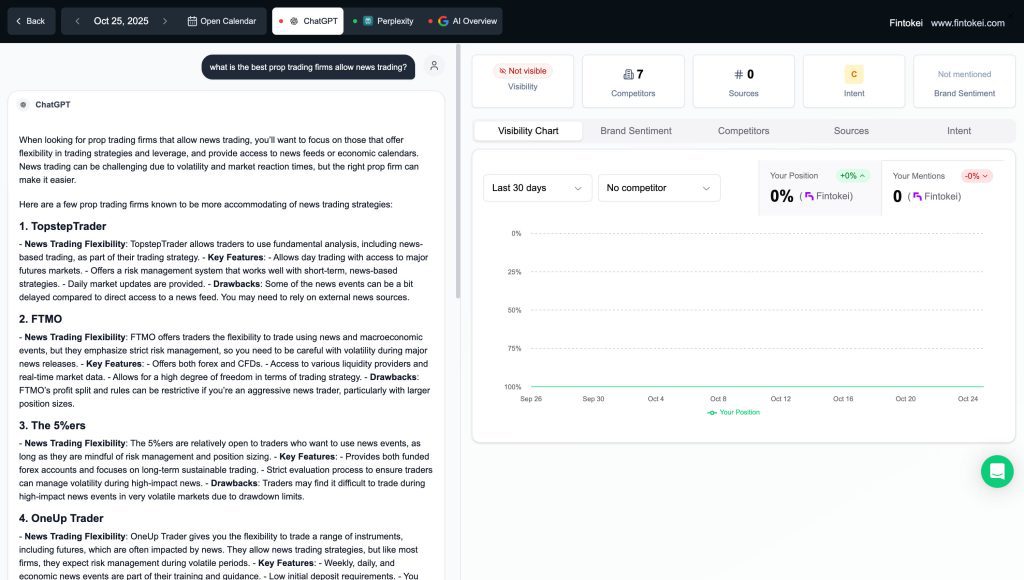Toggle the Your Position legend entry
The width and height of the screenshot is (1024, 580).
coord(733,412)
